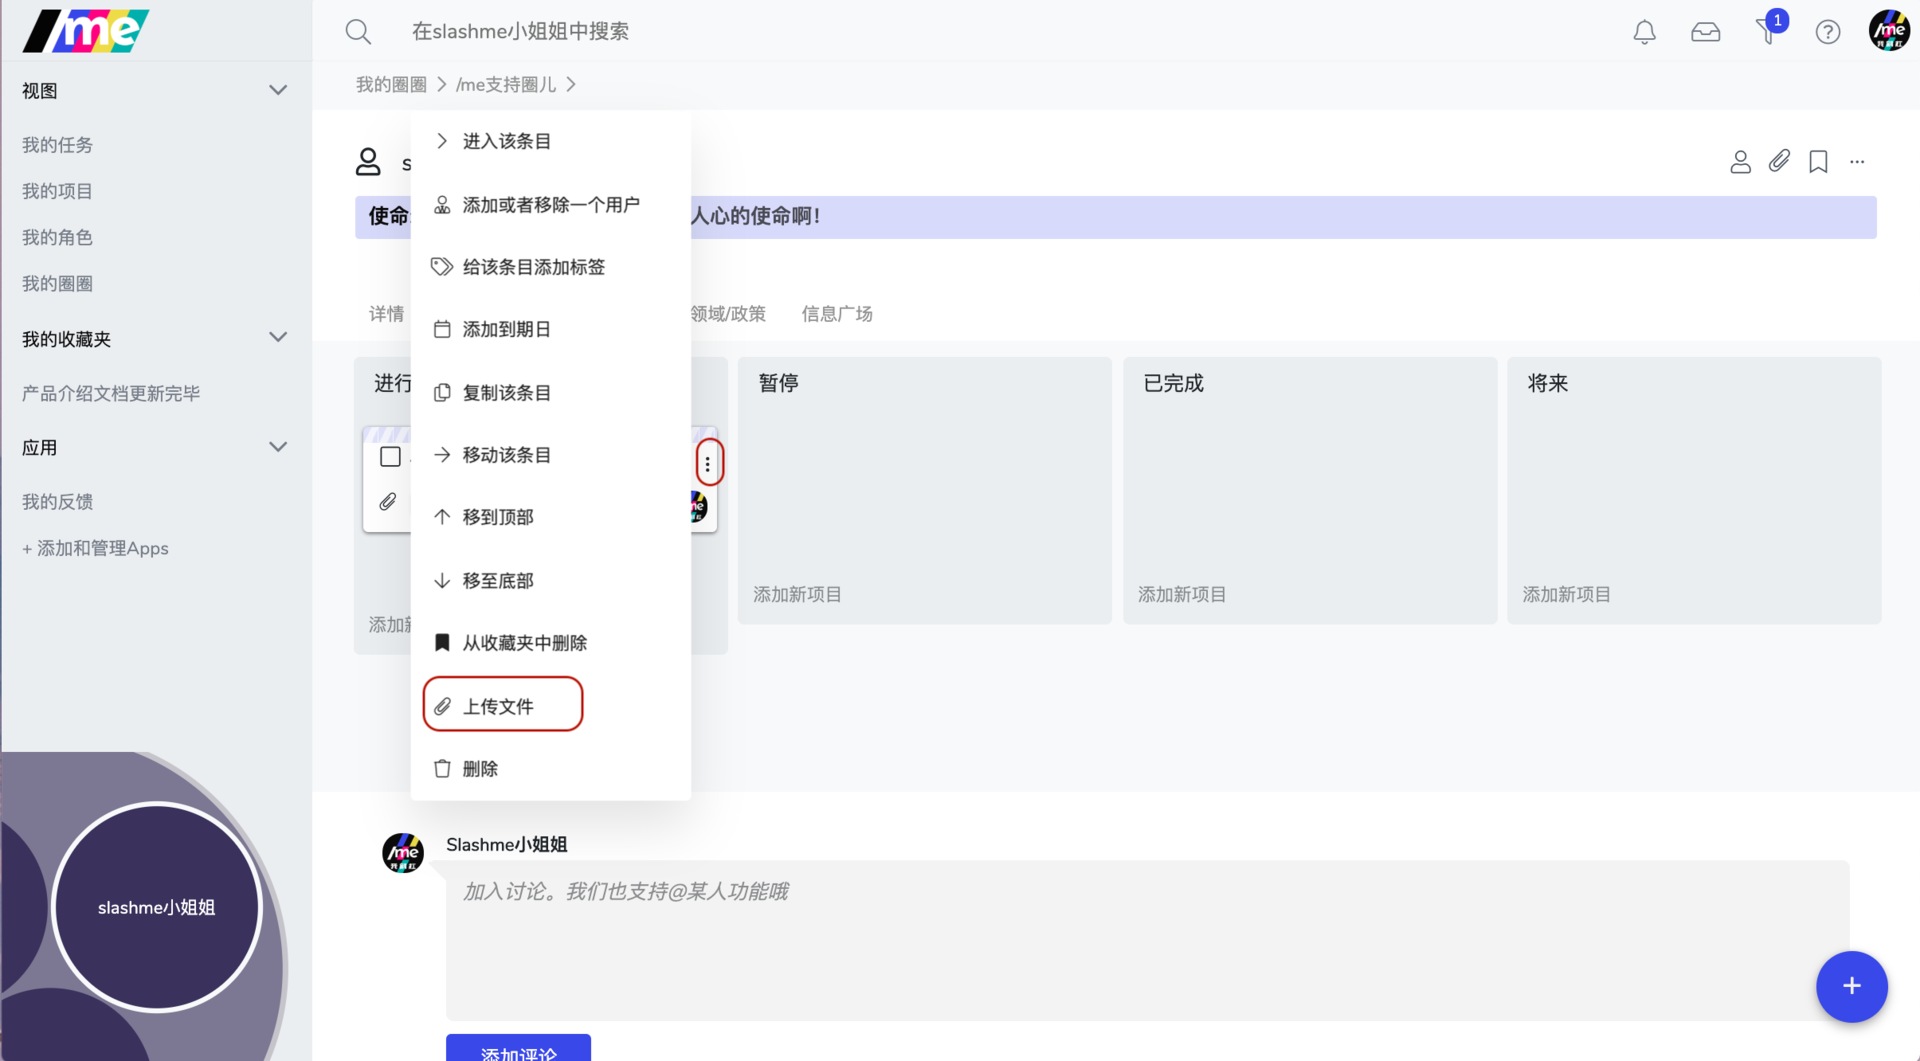Click the attachment paperclip in circle header
Screen dimensions: 1920x1061
[x=1779, y=161]
